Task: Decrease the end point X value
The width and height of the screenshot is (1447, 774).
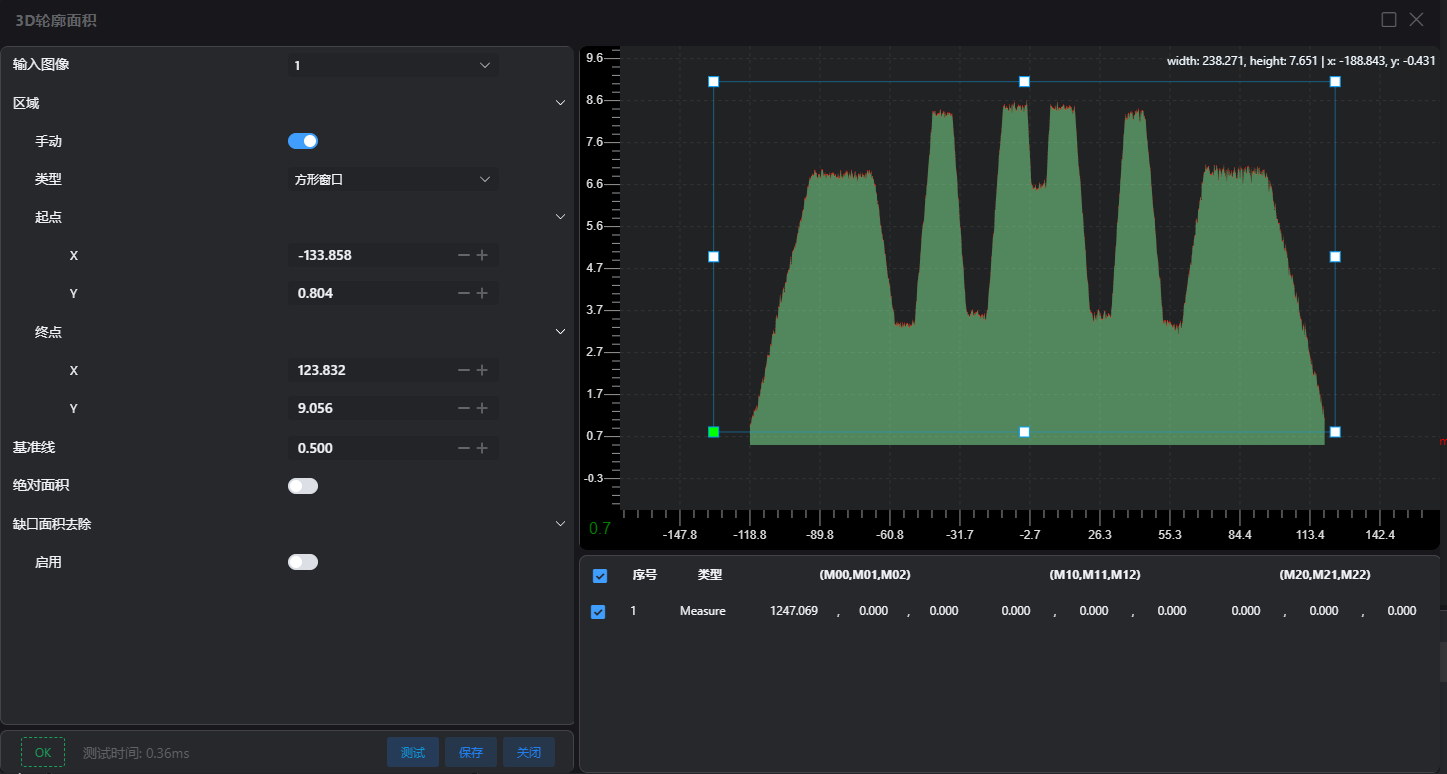Action: click(464, 370)
